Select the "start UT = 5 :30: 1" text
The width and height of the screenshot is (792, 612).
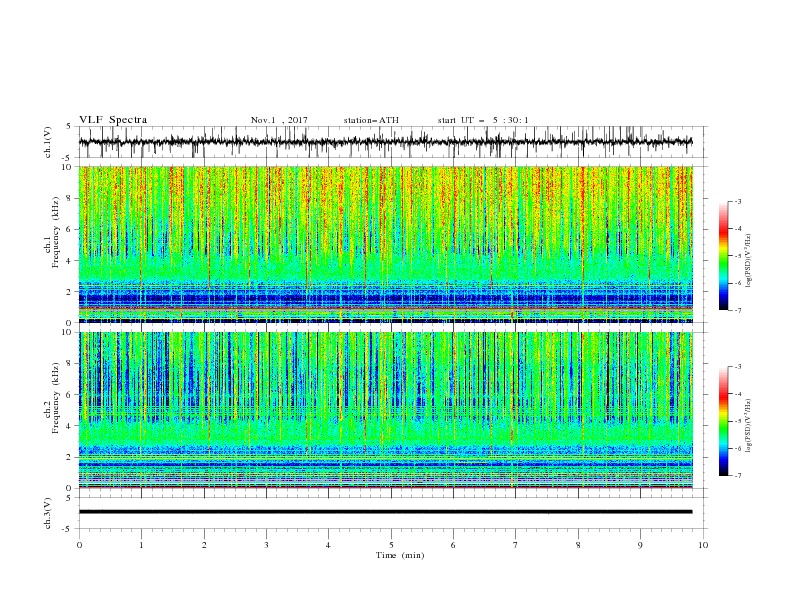pyautogui.click(x=483, y=120)
